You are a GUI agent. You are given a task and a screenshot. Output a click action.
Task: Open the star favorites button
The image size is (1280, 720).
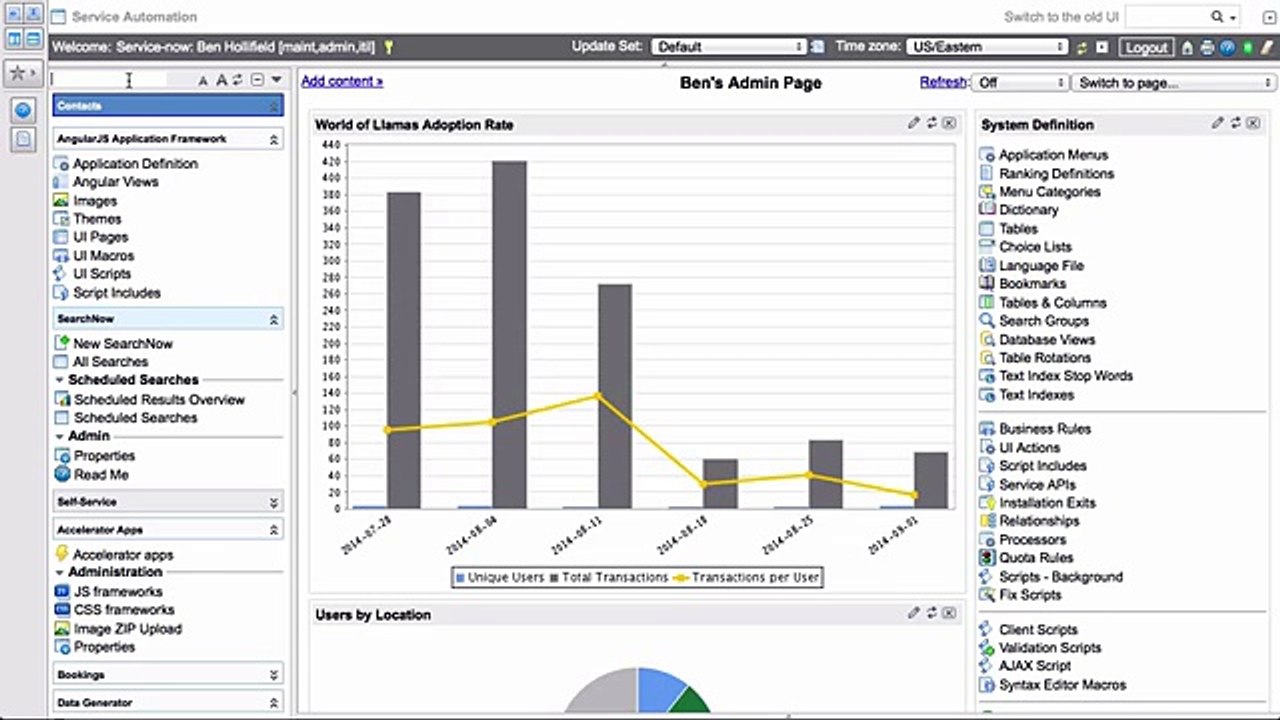click(23, 73)
